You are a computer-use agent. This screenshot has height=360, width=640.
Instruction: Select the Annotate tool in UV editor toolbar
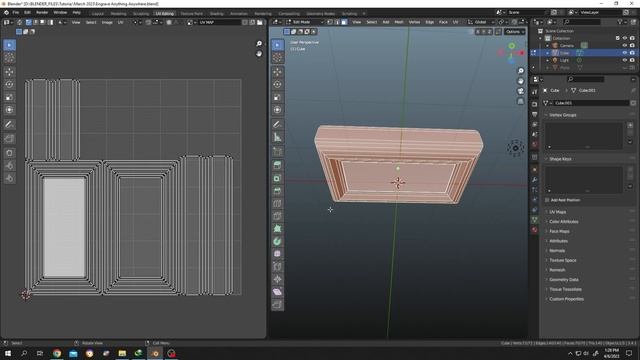pyautogui.click(x=9, y=124)
